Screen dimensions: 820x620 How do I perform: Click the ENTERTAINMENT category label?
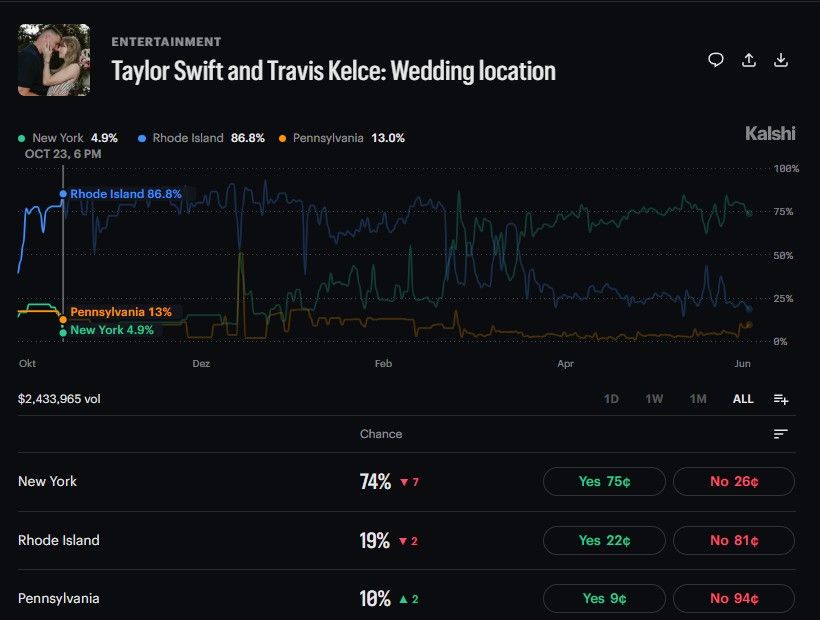pos(166,42)
